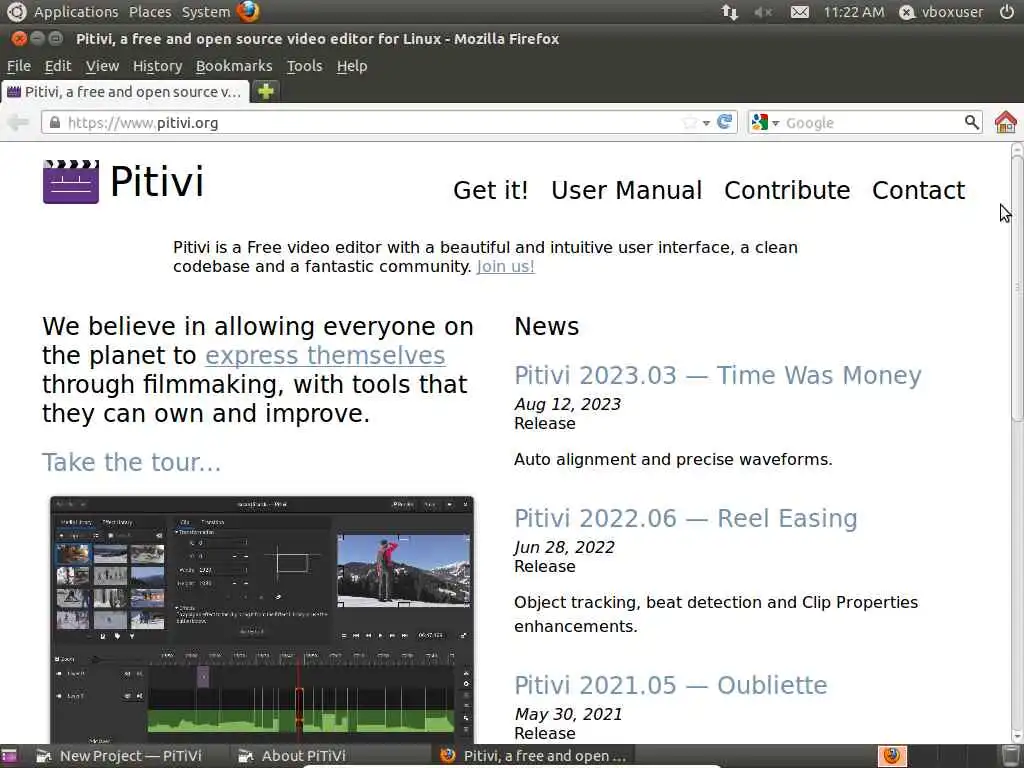1024x768 pixels.
Task: Open the System menu
Action: (206, 12)
